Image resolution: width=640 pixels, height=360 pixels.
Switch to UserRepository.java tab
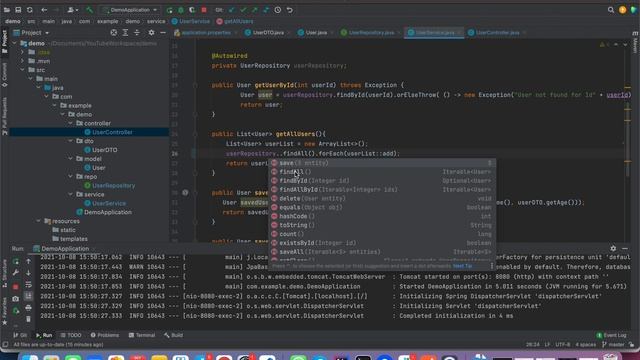coord(371,33)
